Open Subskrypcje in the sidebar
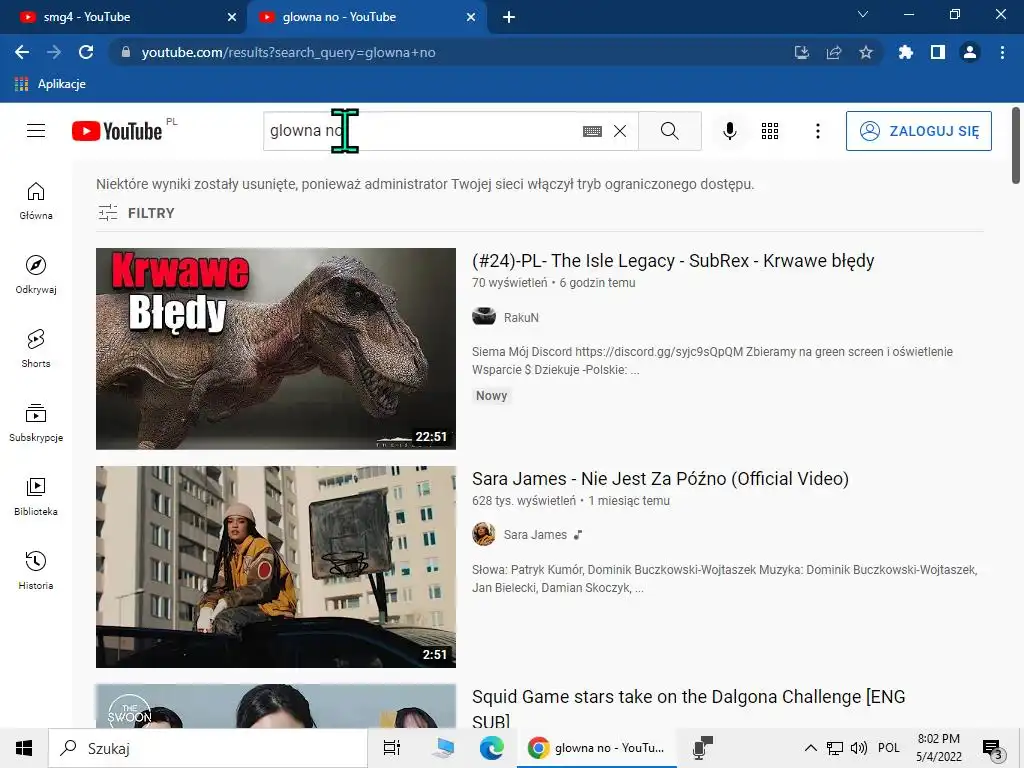Screen dimensions: 1024x768 pos(36,423)
